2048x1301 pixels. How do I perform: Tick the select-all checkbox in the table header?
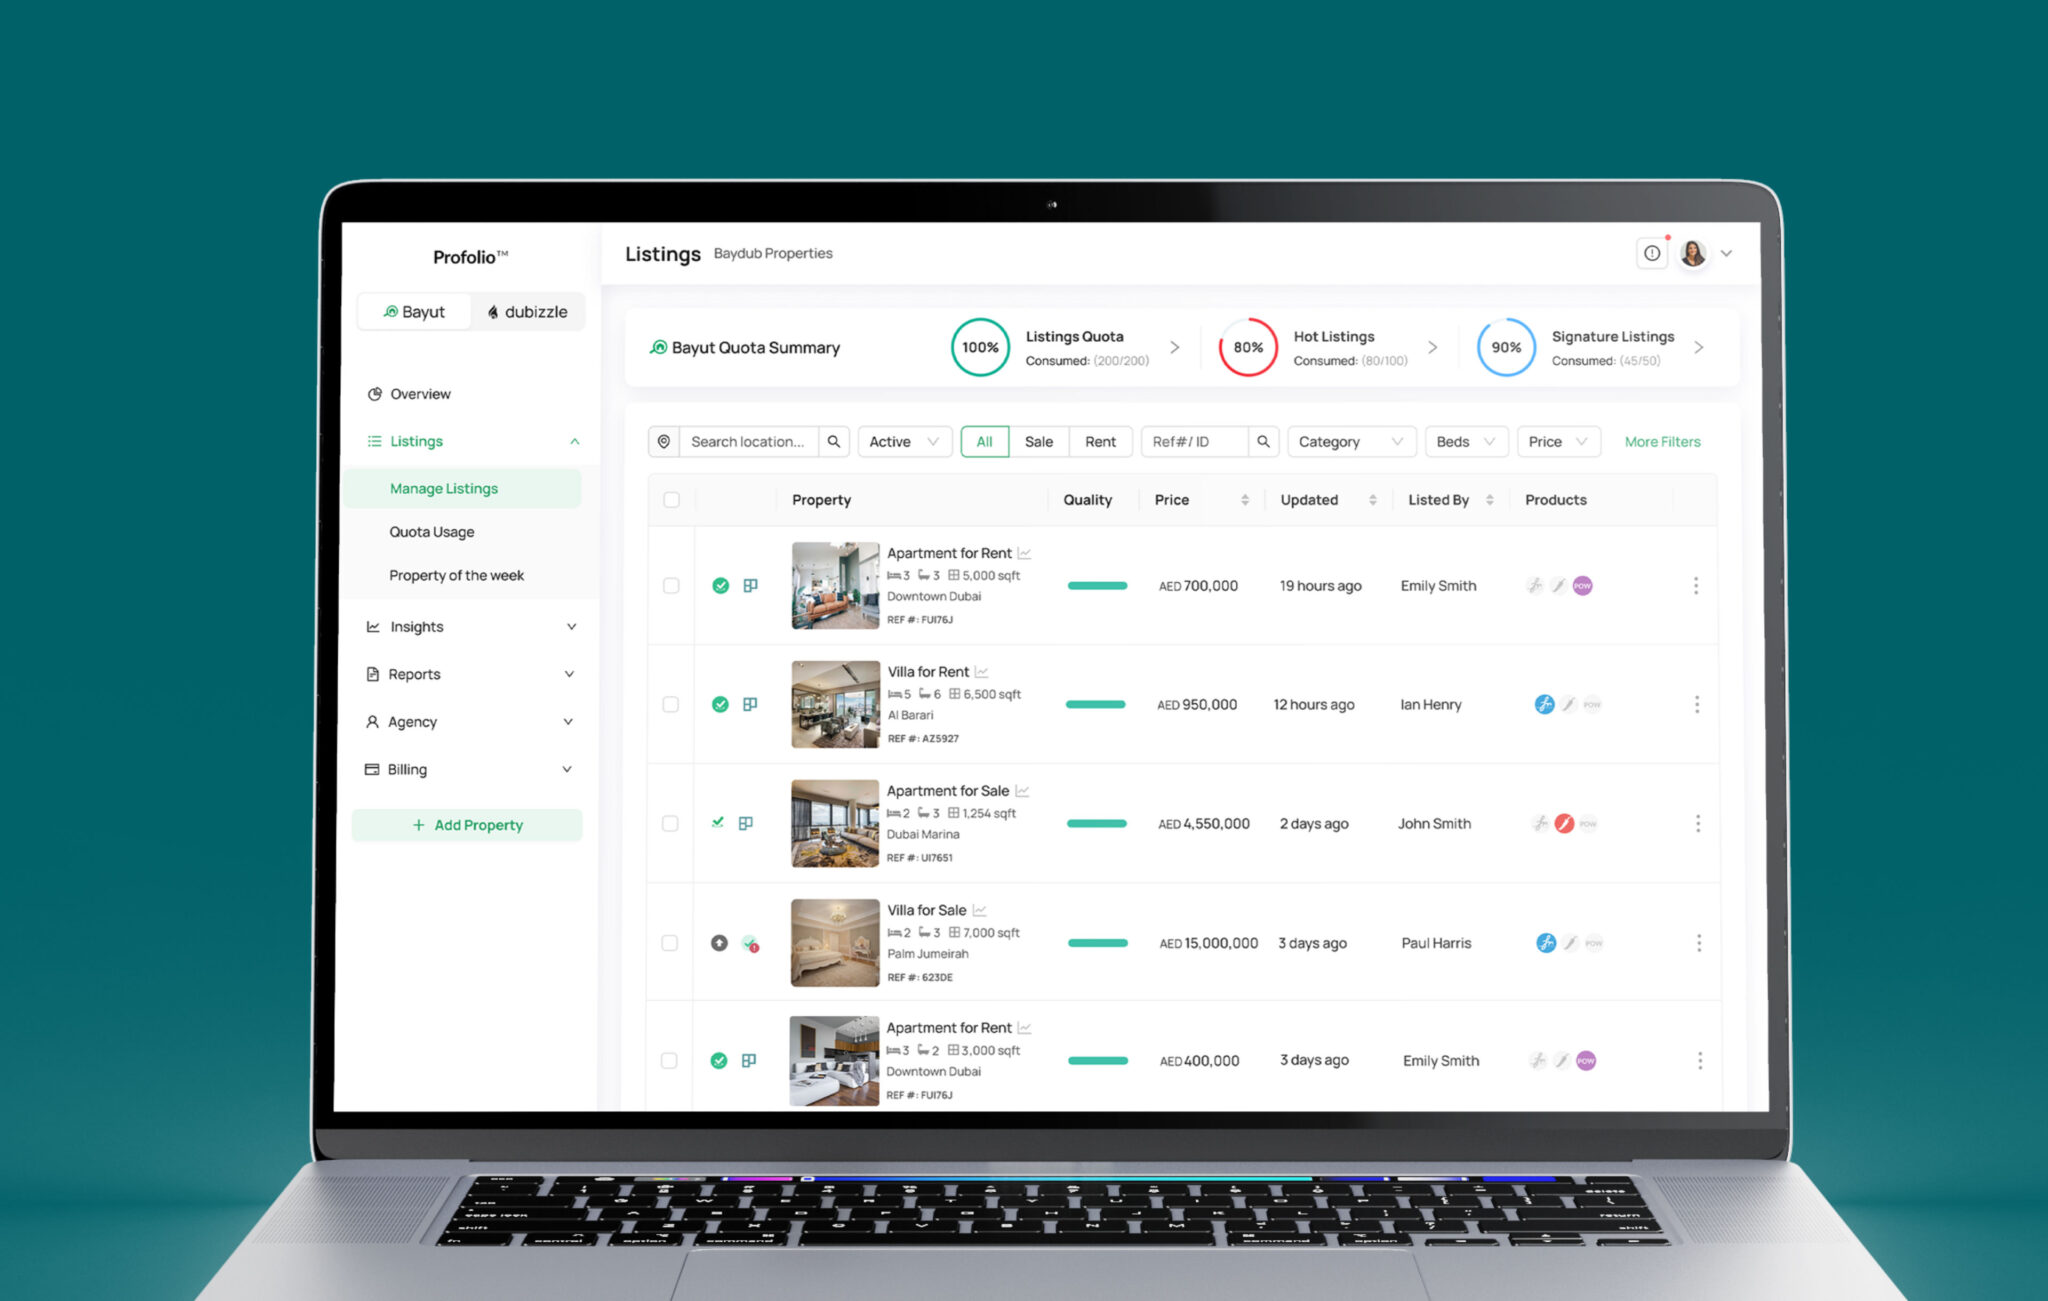[x=671, y=499]
